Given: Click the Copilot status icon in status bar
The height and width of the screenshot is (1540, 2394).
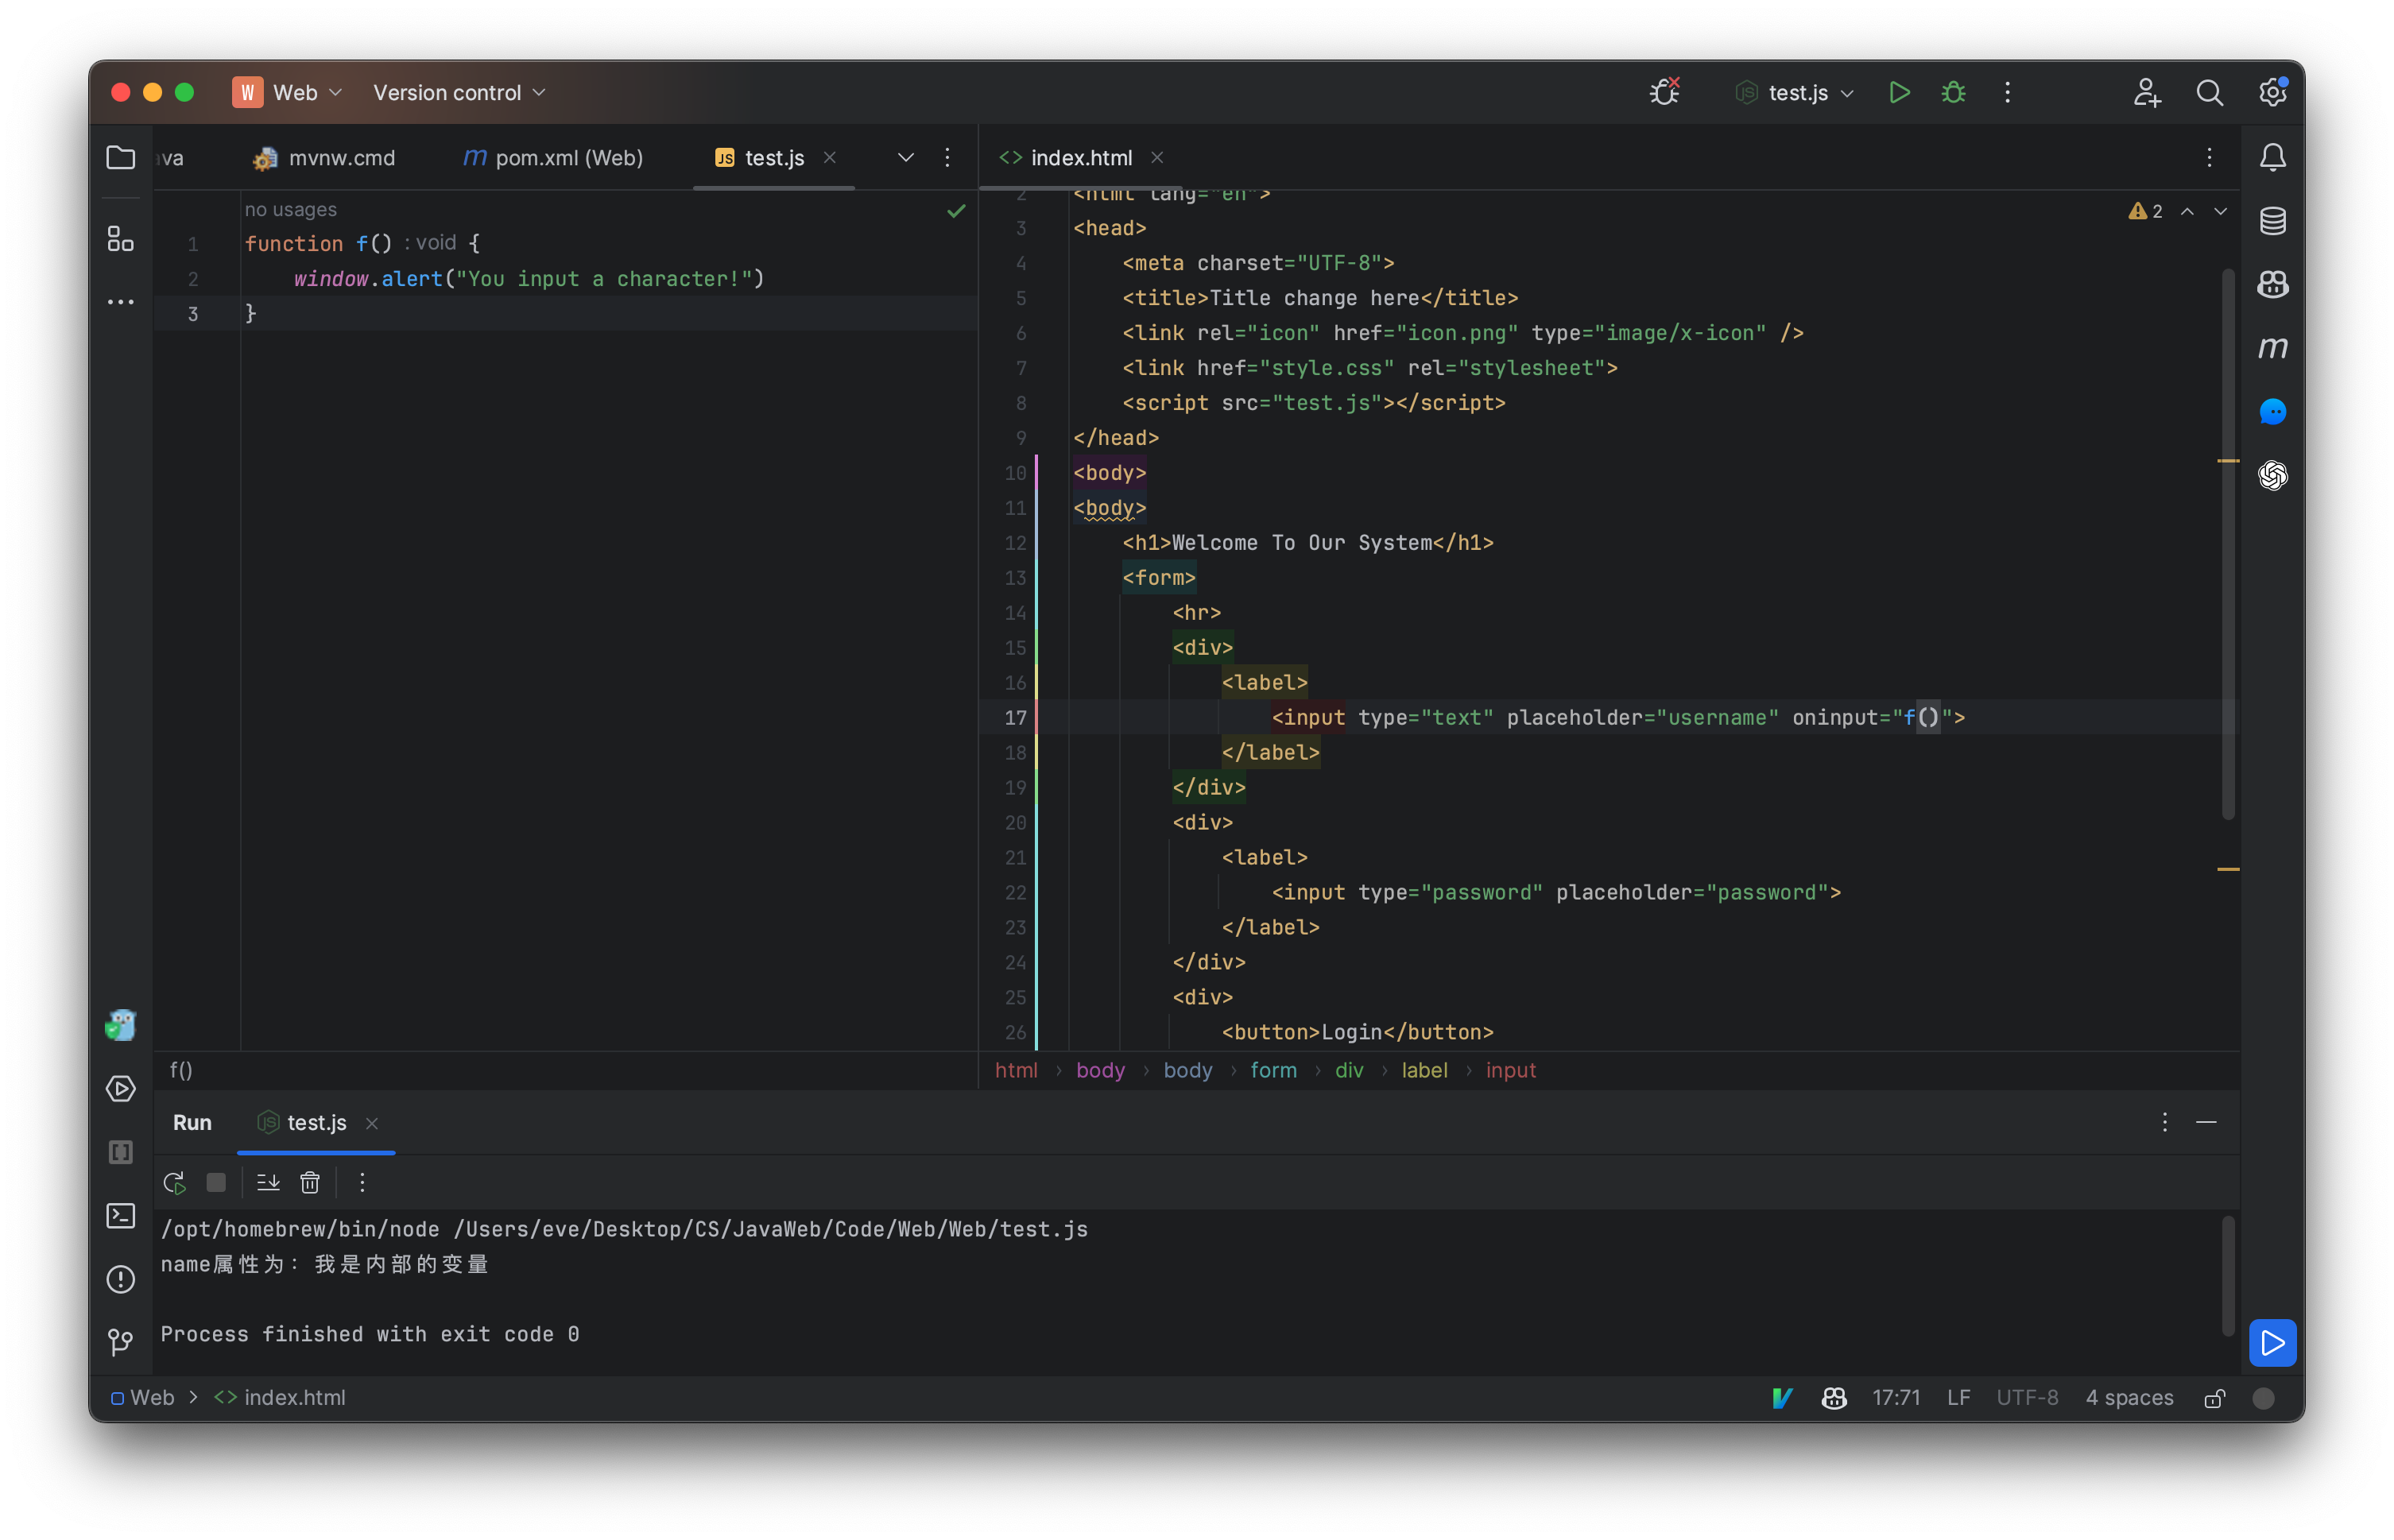Looking at the screenshot, I should pyautogui.click(x=1833, y=1397).
